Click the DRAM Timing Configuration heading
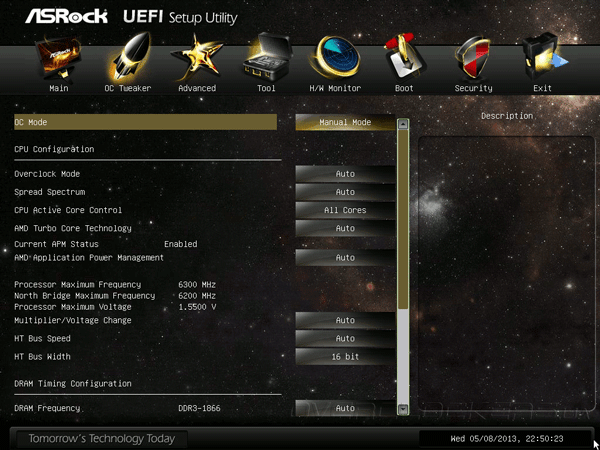Viewport: 600px width, 450px height. (x=73, y=383)
